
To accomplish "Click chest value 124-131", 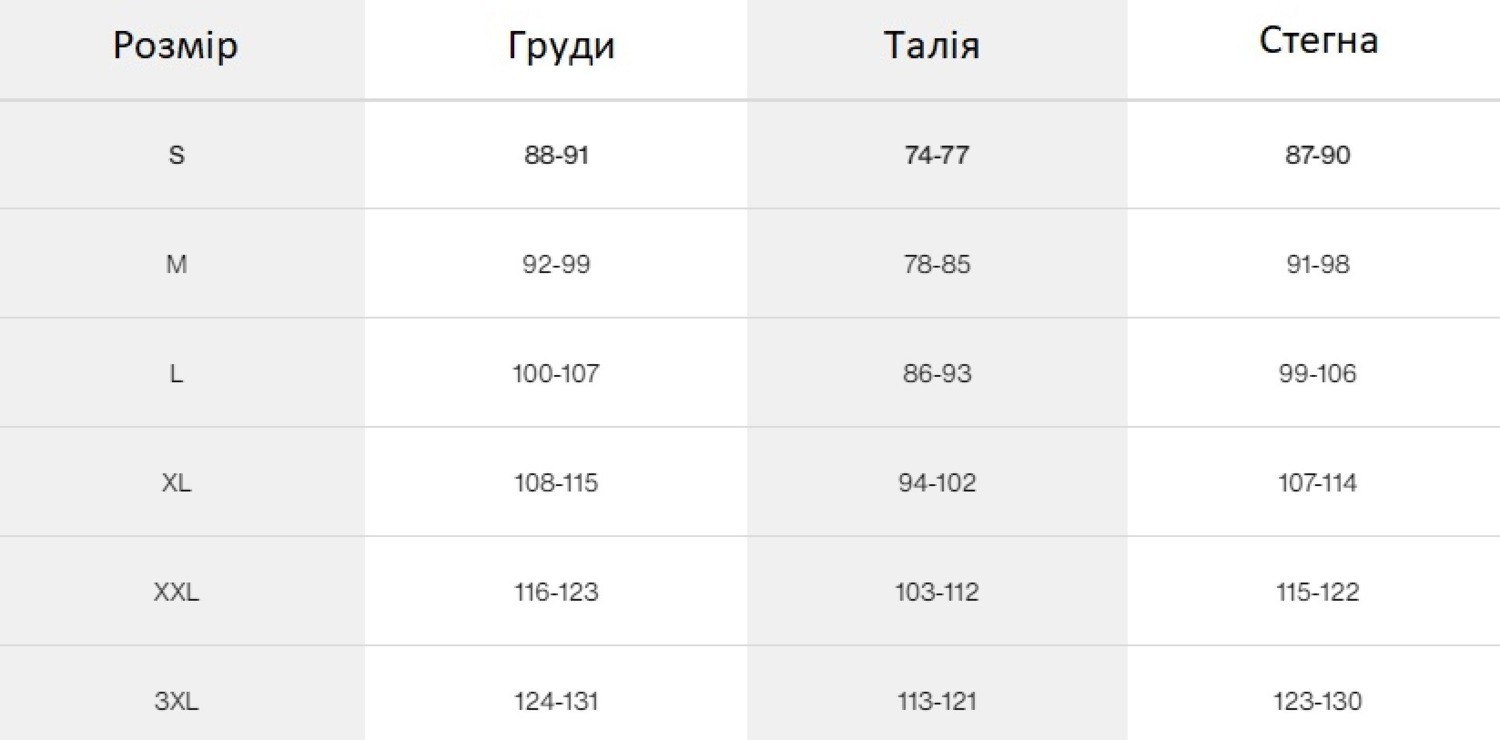I will click(557, 701).
